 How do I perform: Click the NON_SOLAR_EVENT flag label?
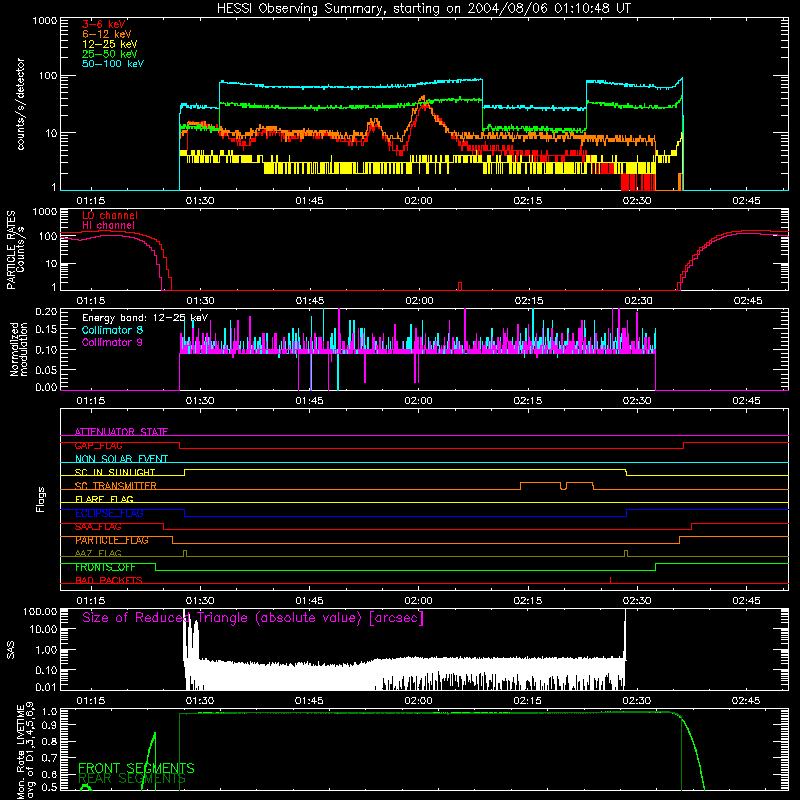click(x=121, y=459)
